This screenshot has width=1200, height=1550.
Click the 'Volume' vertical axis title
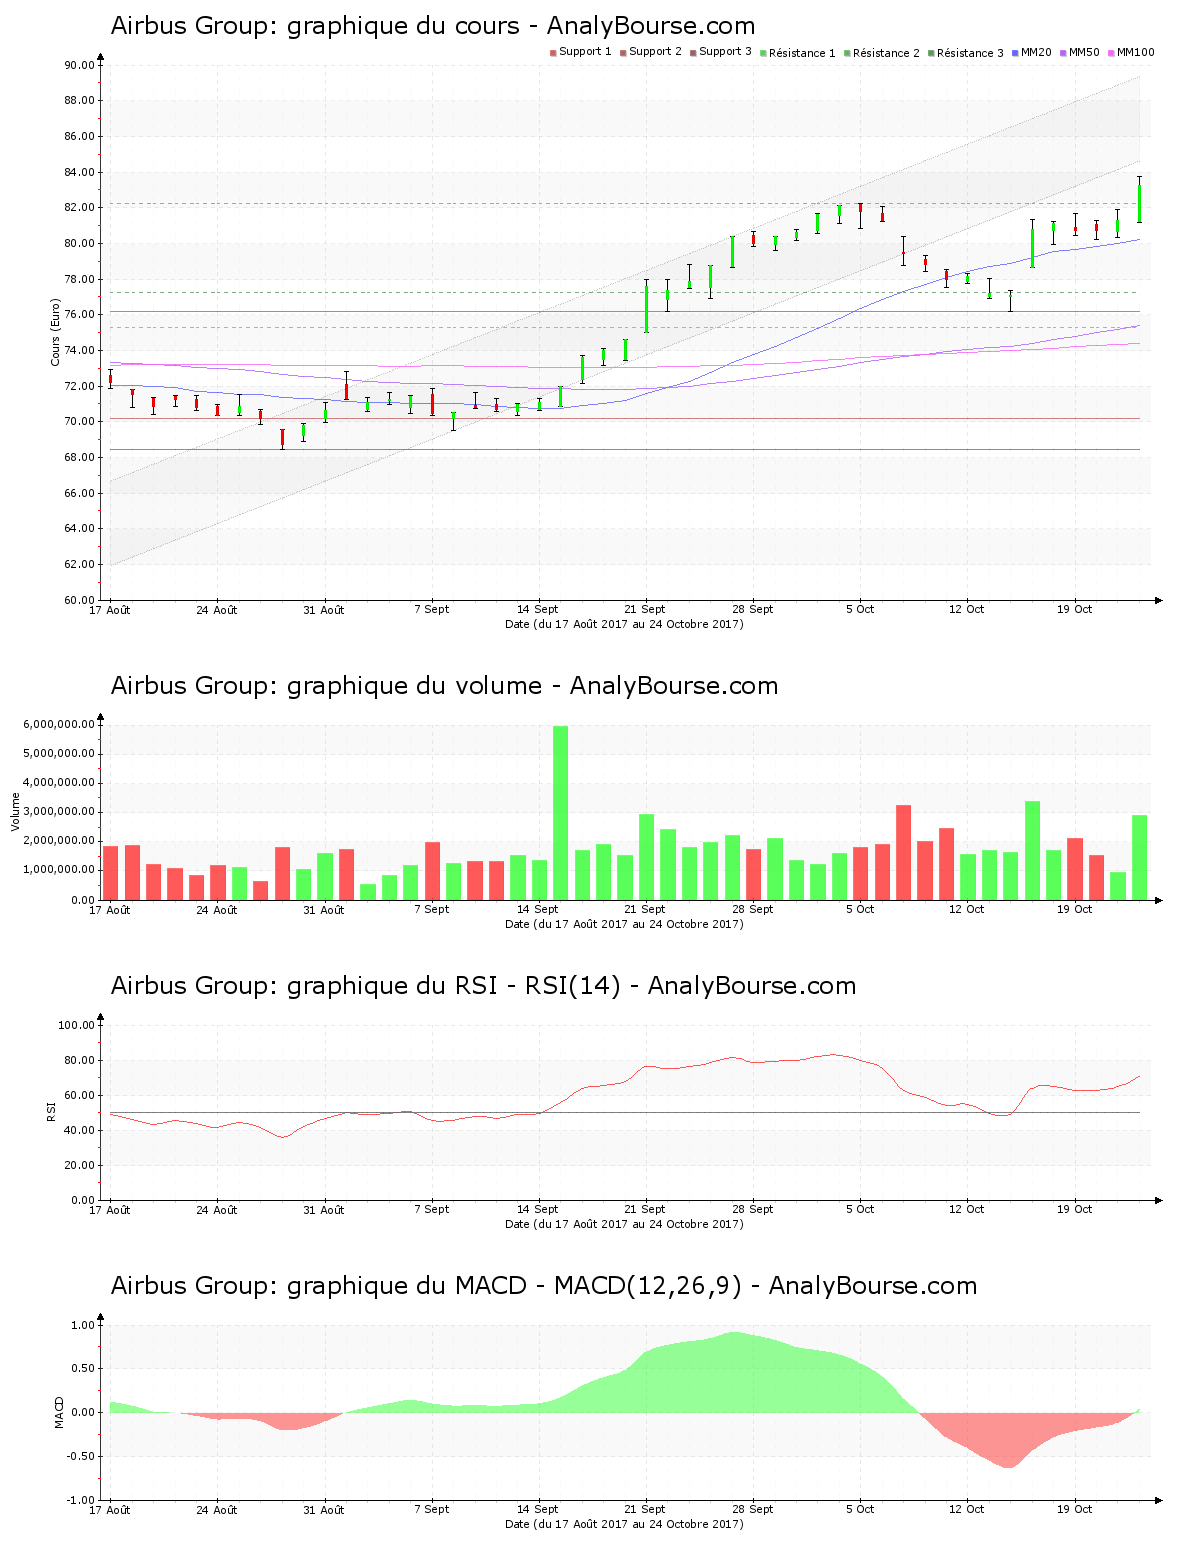coord(15,811)
